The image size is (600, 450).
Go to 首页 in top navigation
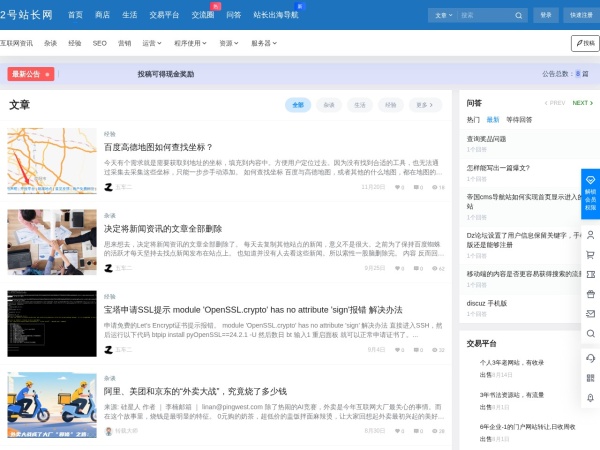(75, 15)
